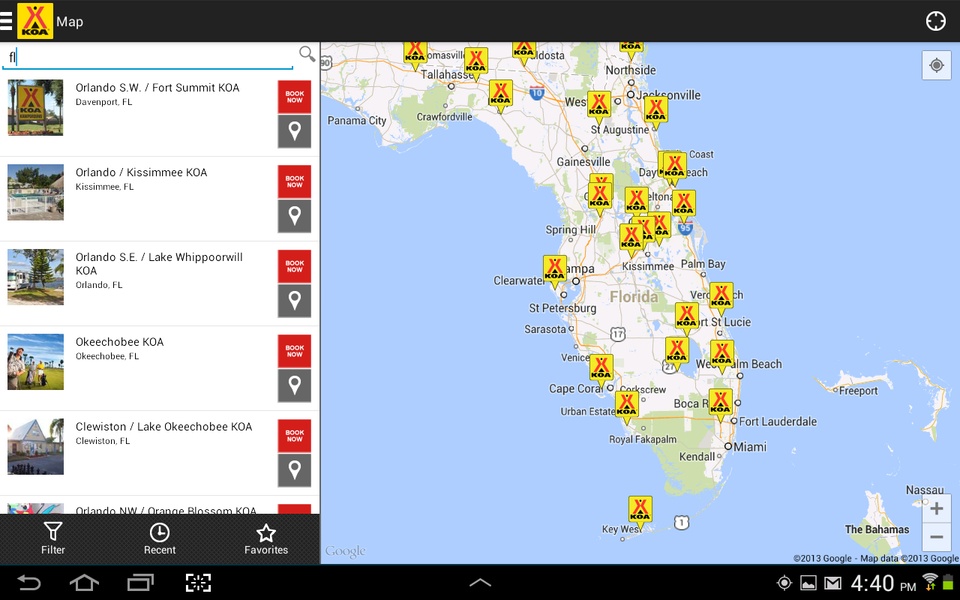Book now at Orlando S.E. / Lake Whippoorwill
The width and height of the screenshot is (960, 600).
coord(294,266)
